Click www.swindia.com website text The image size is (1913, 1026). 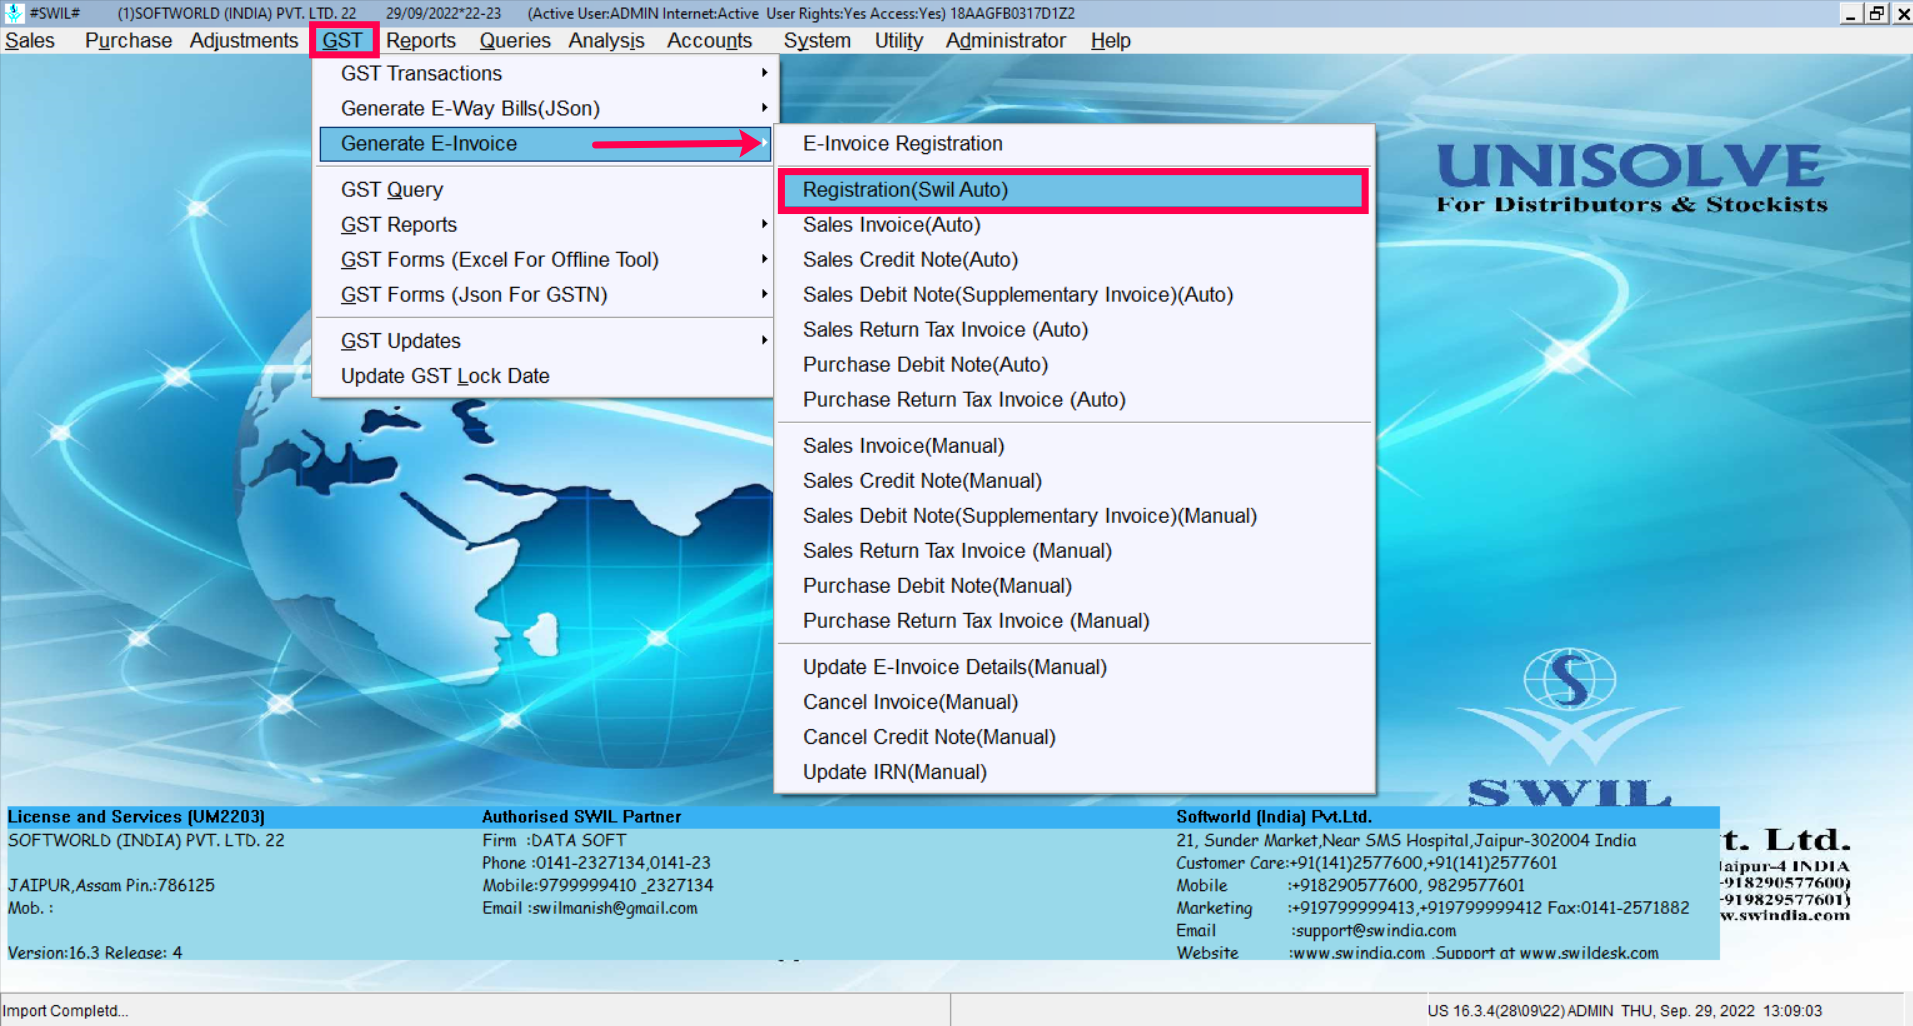click(1358, 953)
